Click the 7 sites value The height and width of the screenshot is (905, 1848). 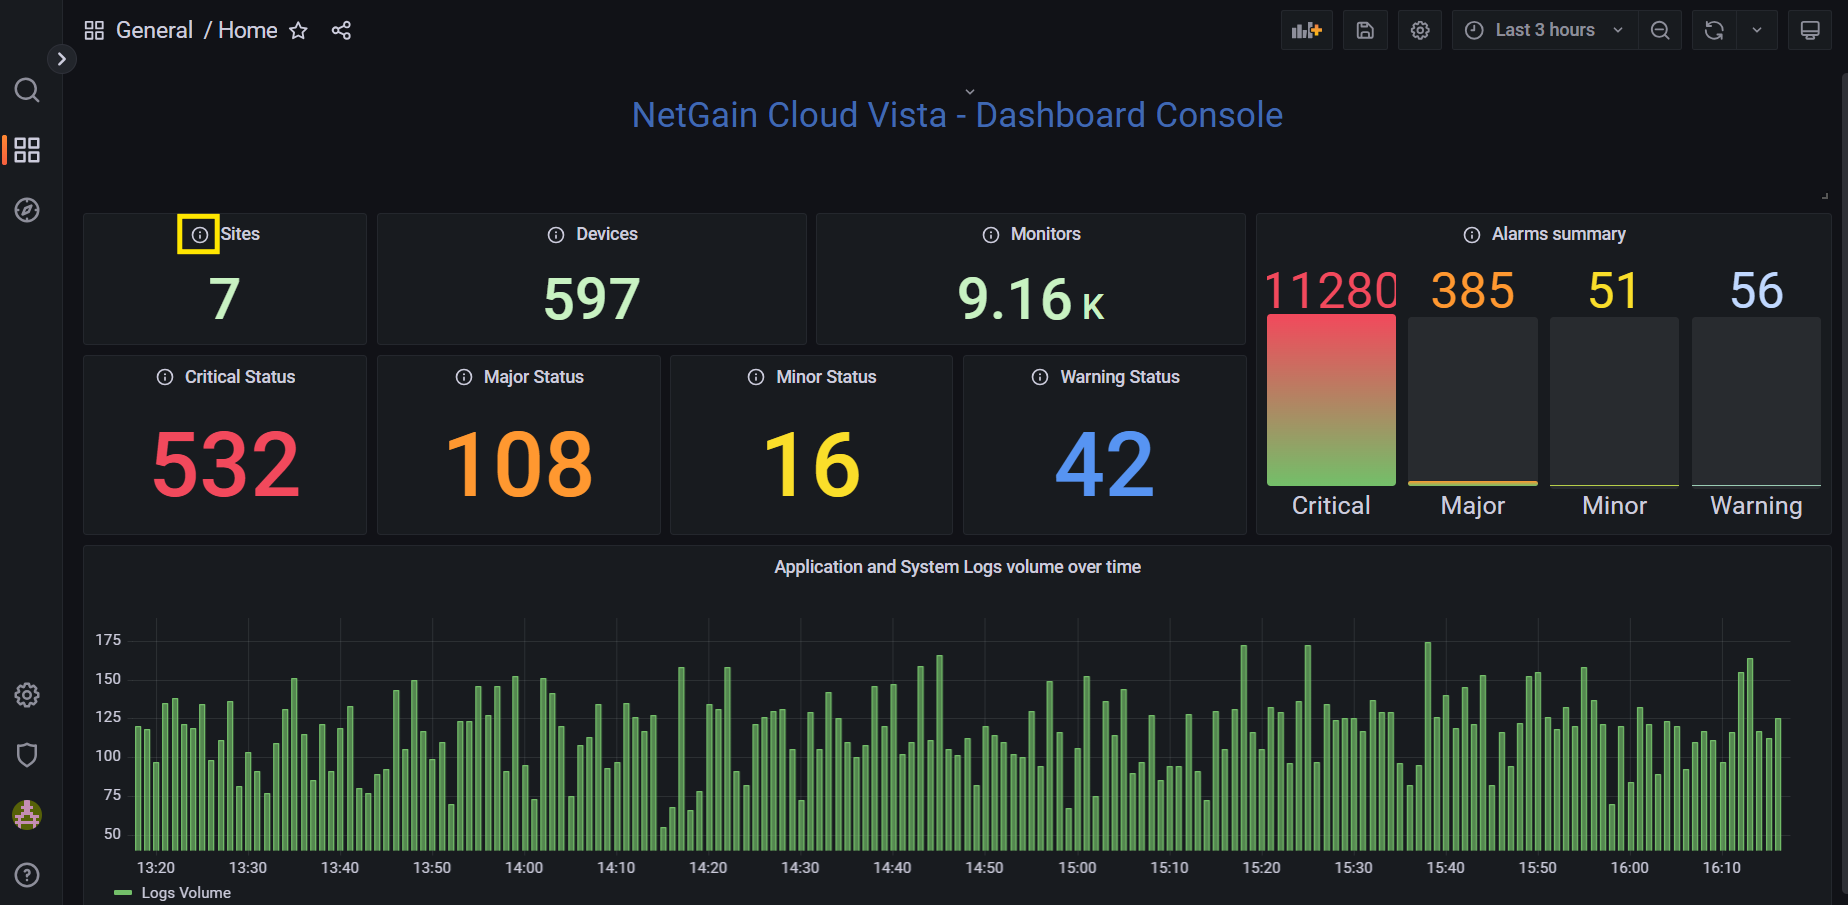[x=224, y=298]
